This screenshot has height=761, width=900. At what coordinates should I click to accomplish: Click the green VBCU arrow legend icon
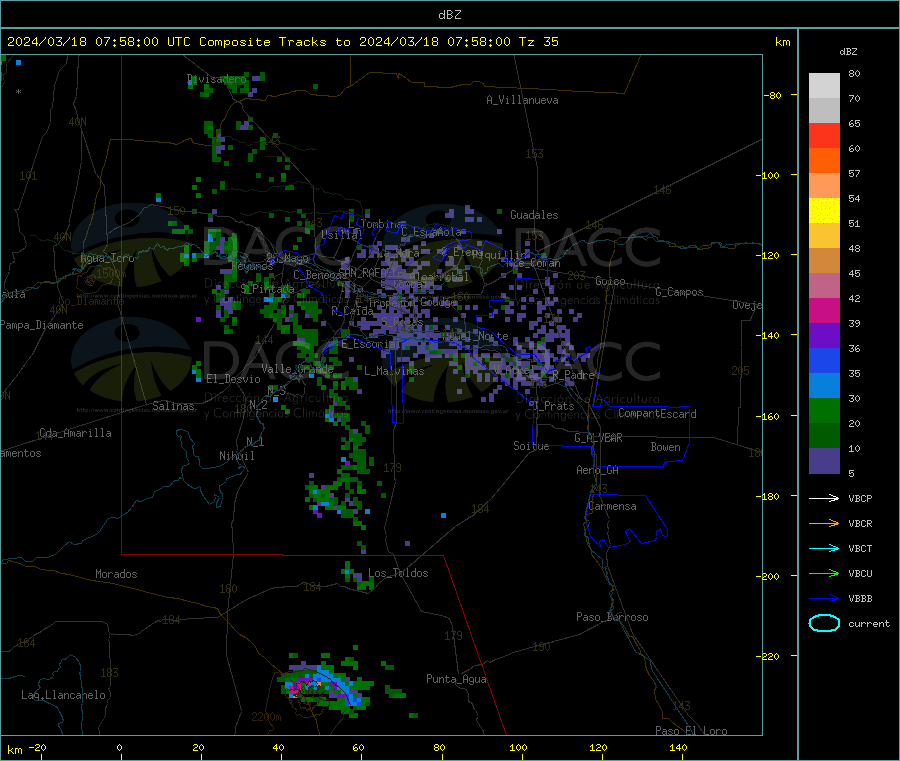coord(824,573)
